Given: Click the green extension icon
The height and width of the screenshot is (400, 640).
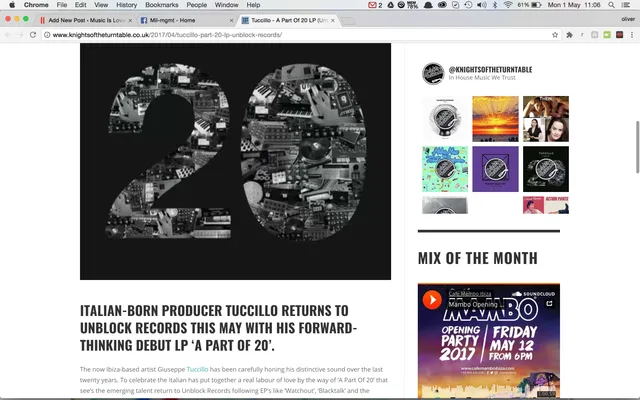Looking at the screenshot, I should pyautogui.click(x=607, y=35).
